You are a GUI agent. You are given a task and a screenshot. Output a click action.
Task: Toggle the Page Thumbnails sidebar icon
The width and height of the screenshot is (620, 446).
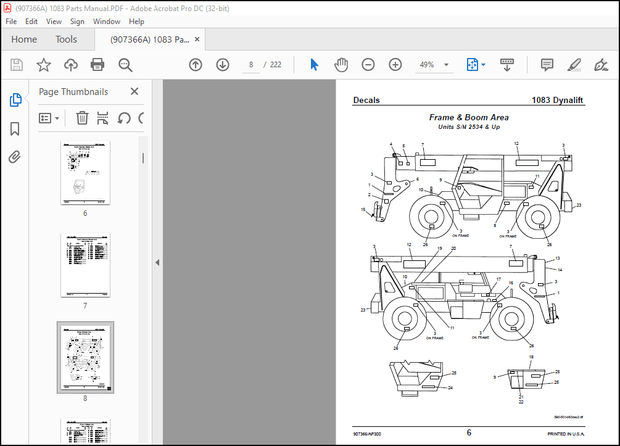[x=15, y=100]
